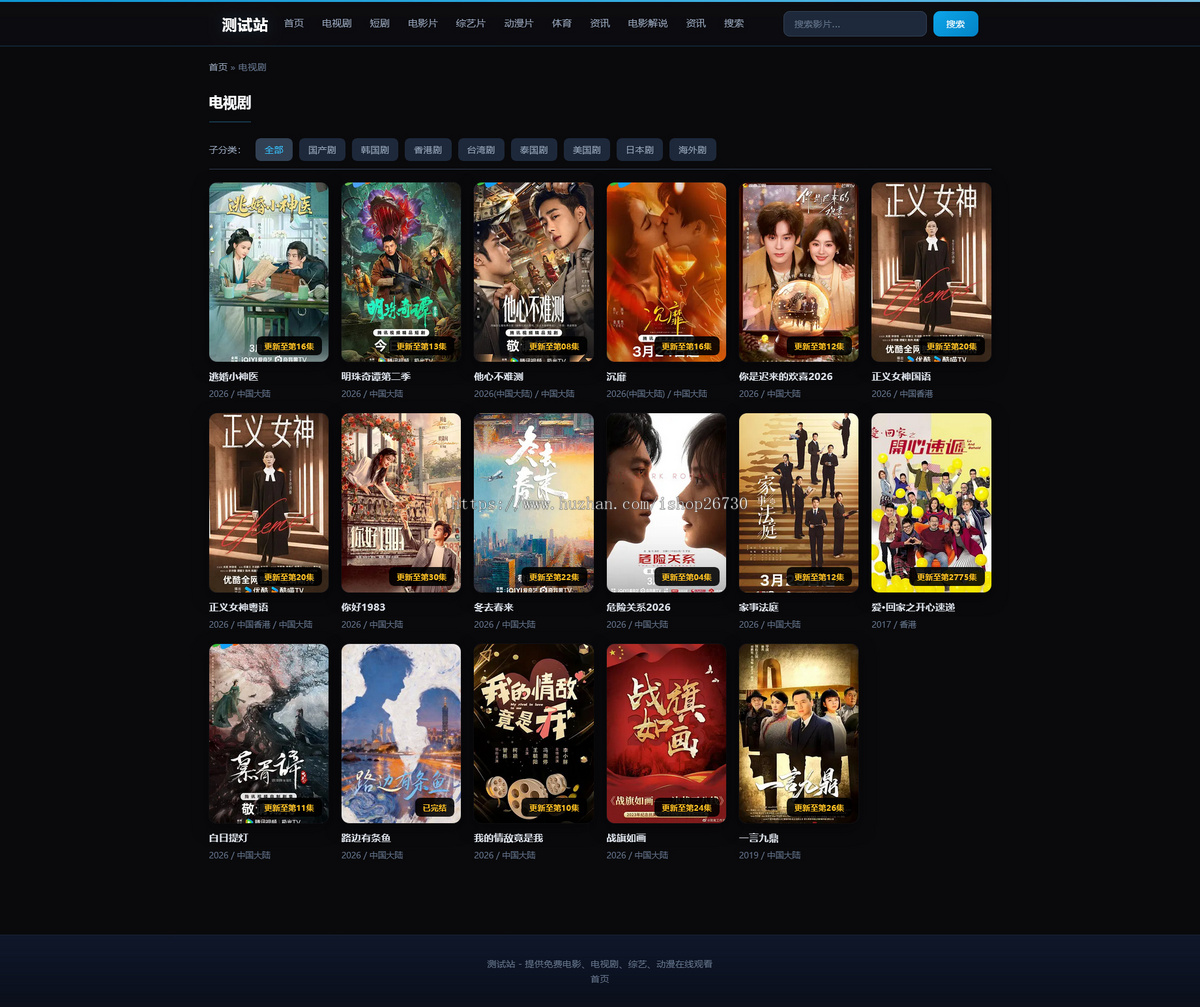The image size is (1200, 1007).
Task: Go to the 体育 section
Action: (562, 23)
